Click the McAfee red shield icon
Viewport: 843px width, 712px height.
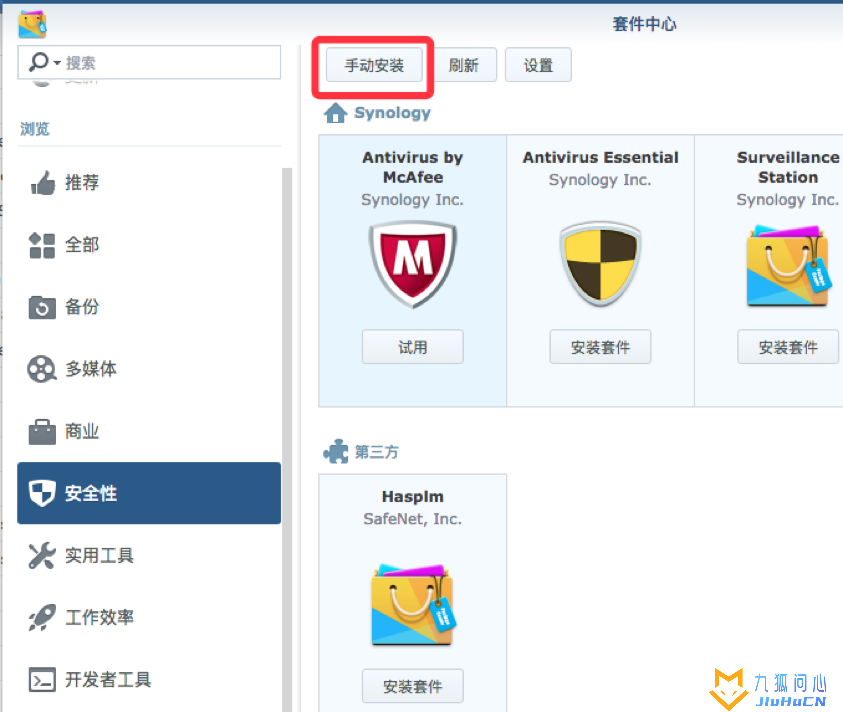tap(413, 264)
